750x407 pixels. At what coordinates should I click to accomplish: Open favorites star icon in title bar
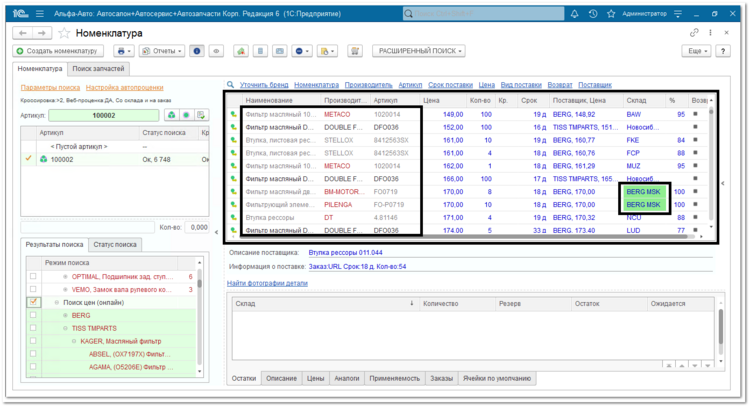pos(611,14)
